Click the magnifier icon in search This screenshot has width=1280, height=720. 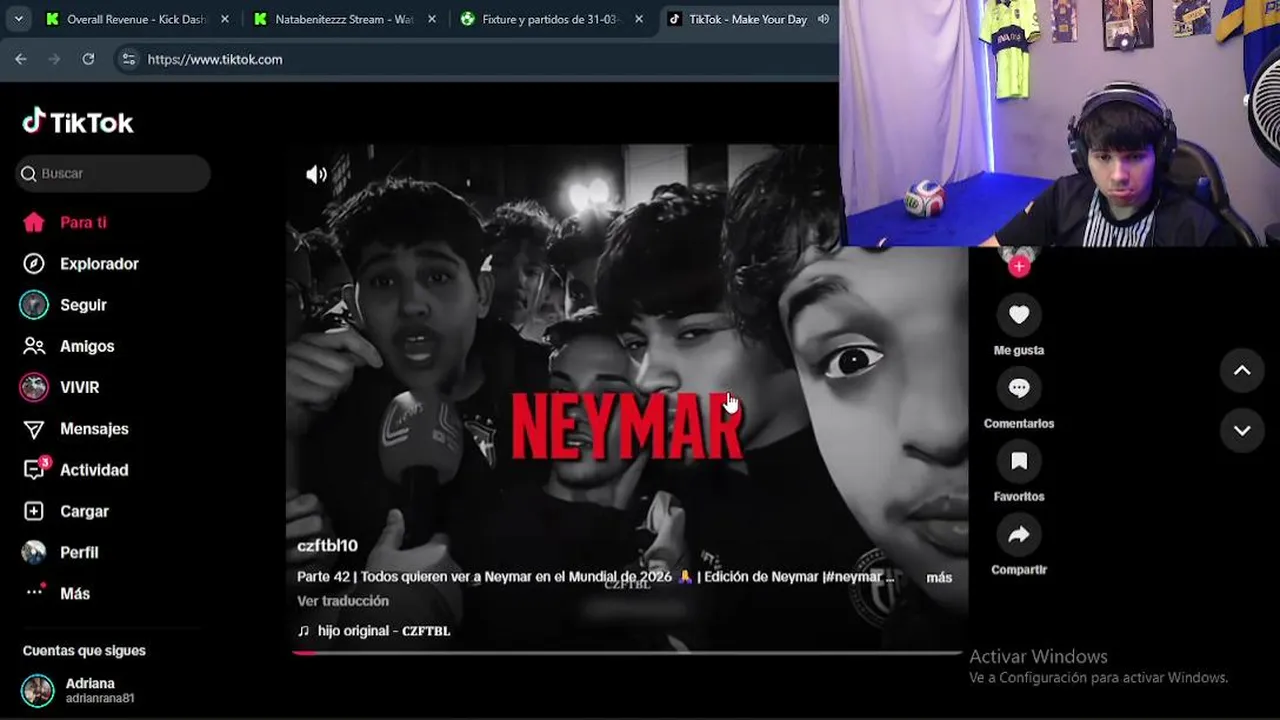tap(29, 174)
